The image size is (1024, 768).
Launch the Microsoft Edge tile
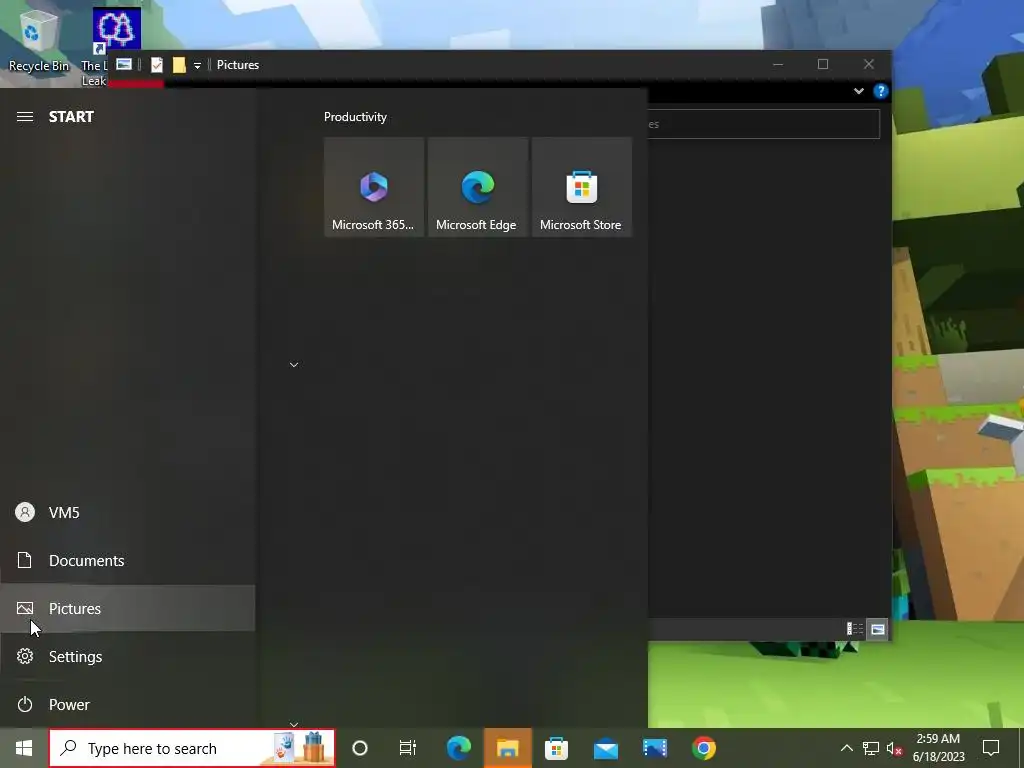point(477,187)
